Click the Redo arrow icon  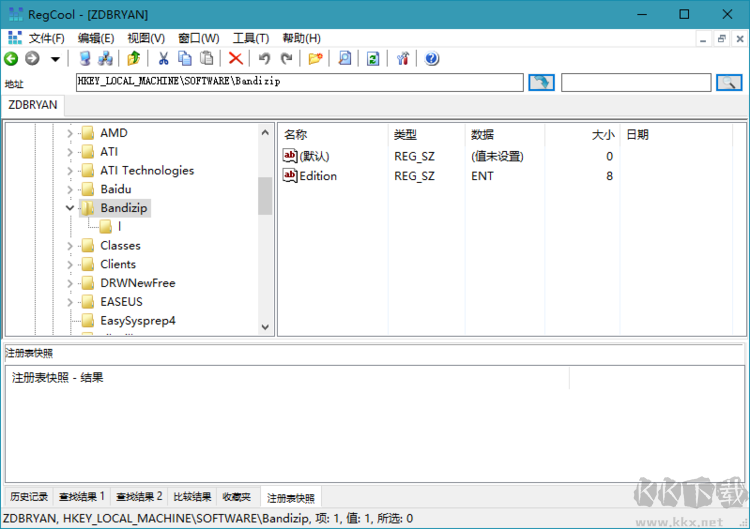pos(286,58)
